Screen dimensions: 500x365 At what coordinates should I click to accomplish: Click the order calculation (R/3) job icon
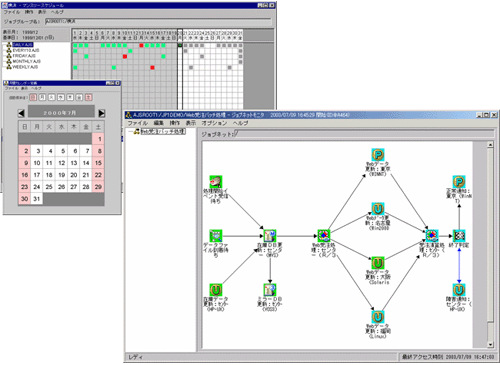pyautogui.click(x=432, y=236)
